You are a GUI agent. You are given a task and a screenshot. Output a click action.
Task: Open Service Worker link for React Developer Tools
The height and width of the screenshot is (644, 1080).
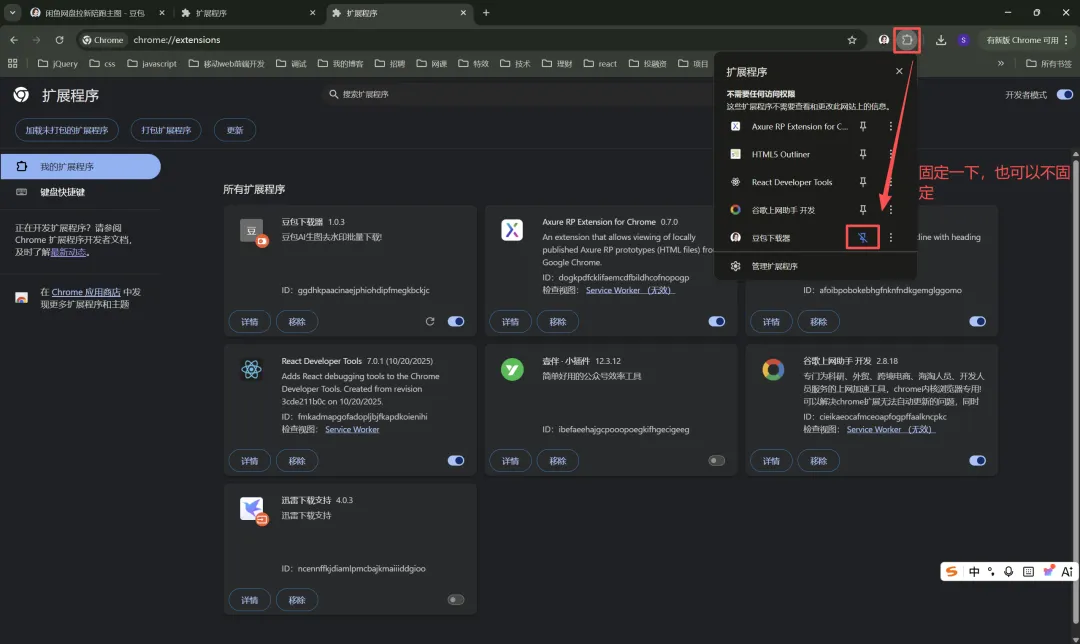click(x=352, y=429)
